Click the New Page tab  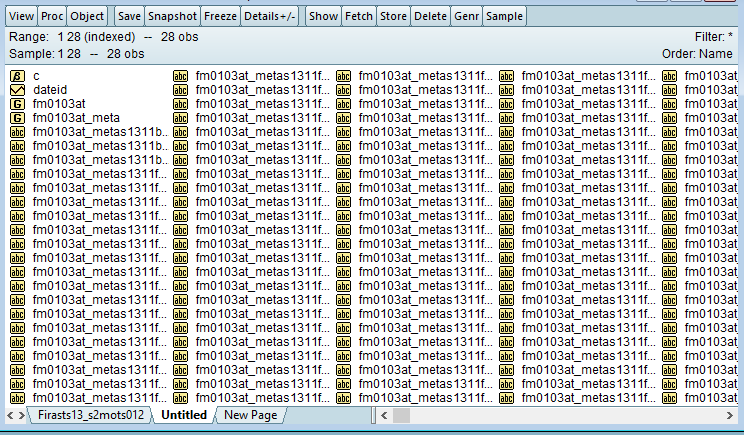[x=250, y=415]
